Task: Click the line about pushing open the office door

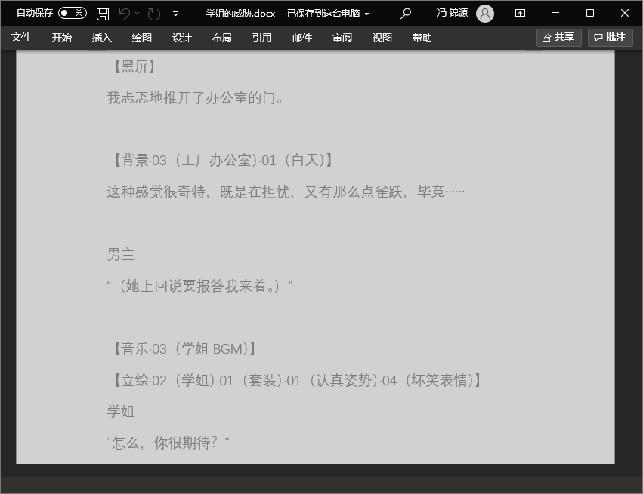Action: click(x=194, y=98)
